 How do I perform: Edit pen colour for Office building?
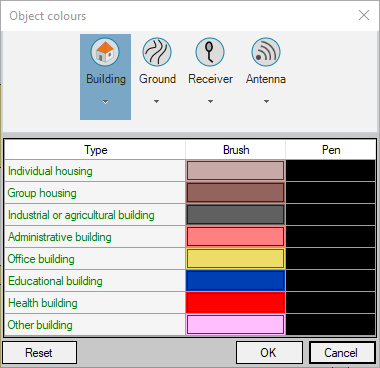(x=331, y=259)
